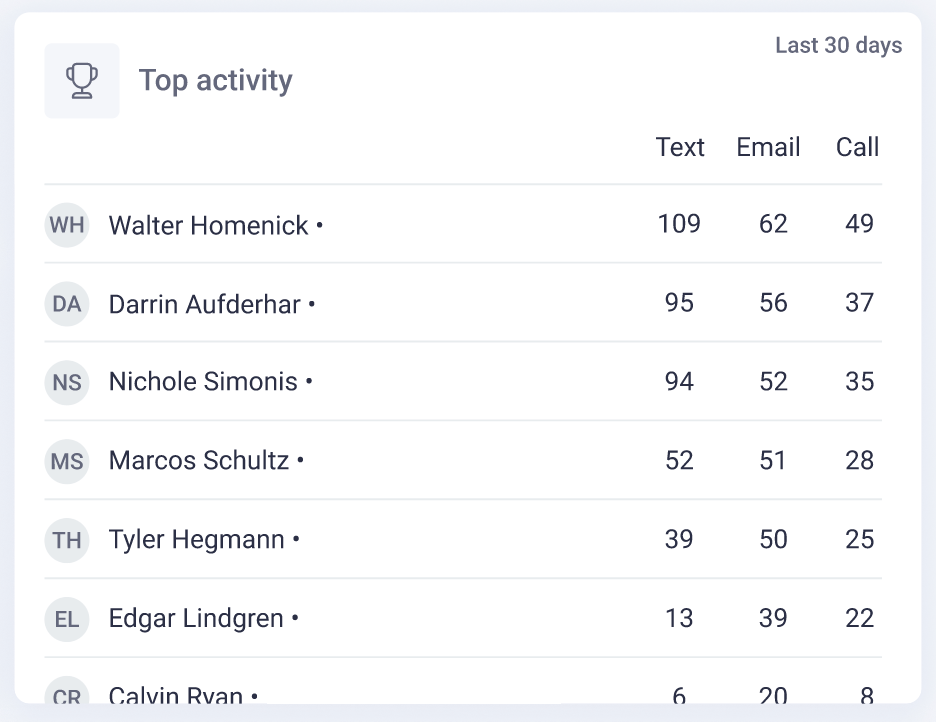
Task: Click the WH avatar for Walter Homenick
Action: pyautogui.click(x=67, y=225)
